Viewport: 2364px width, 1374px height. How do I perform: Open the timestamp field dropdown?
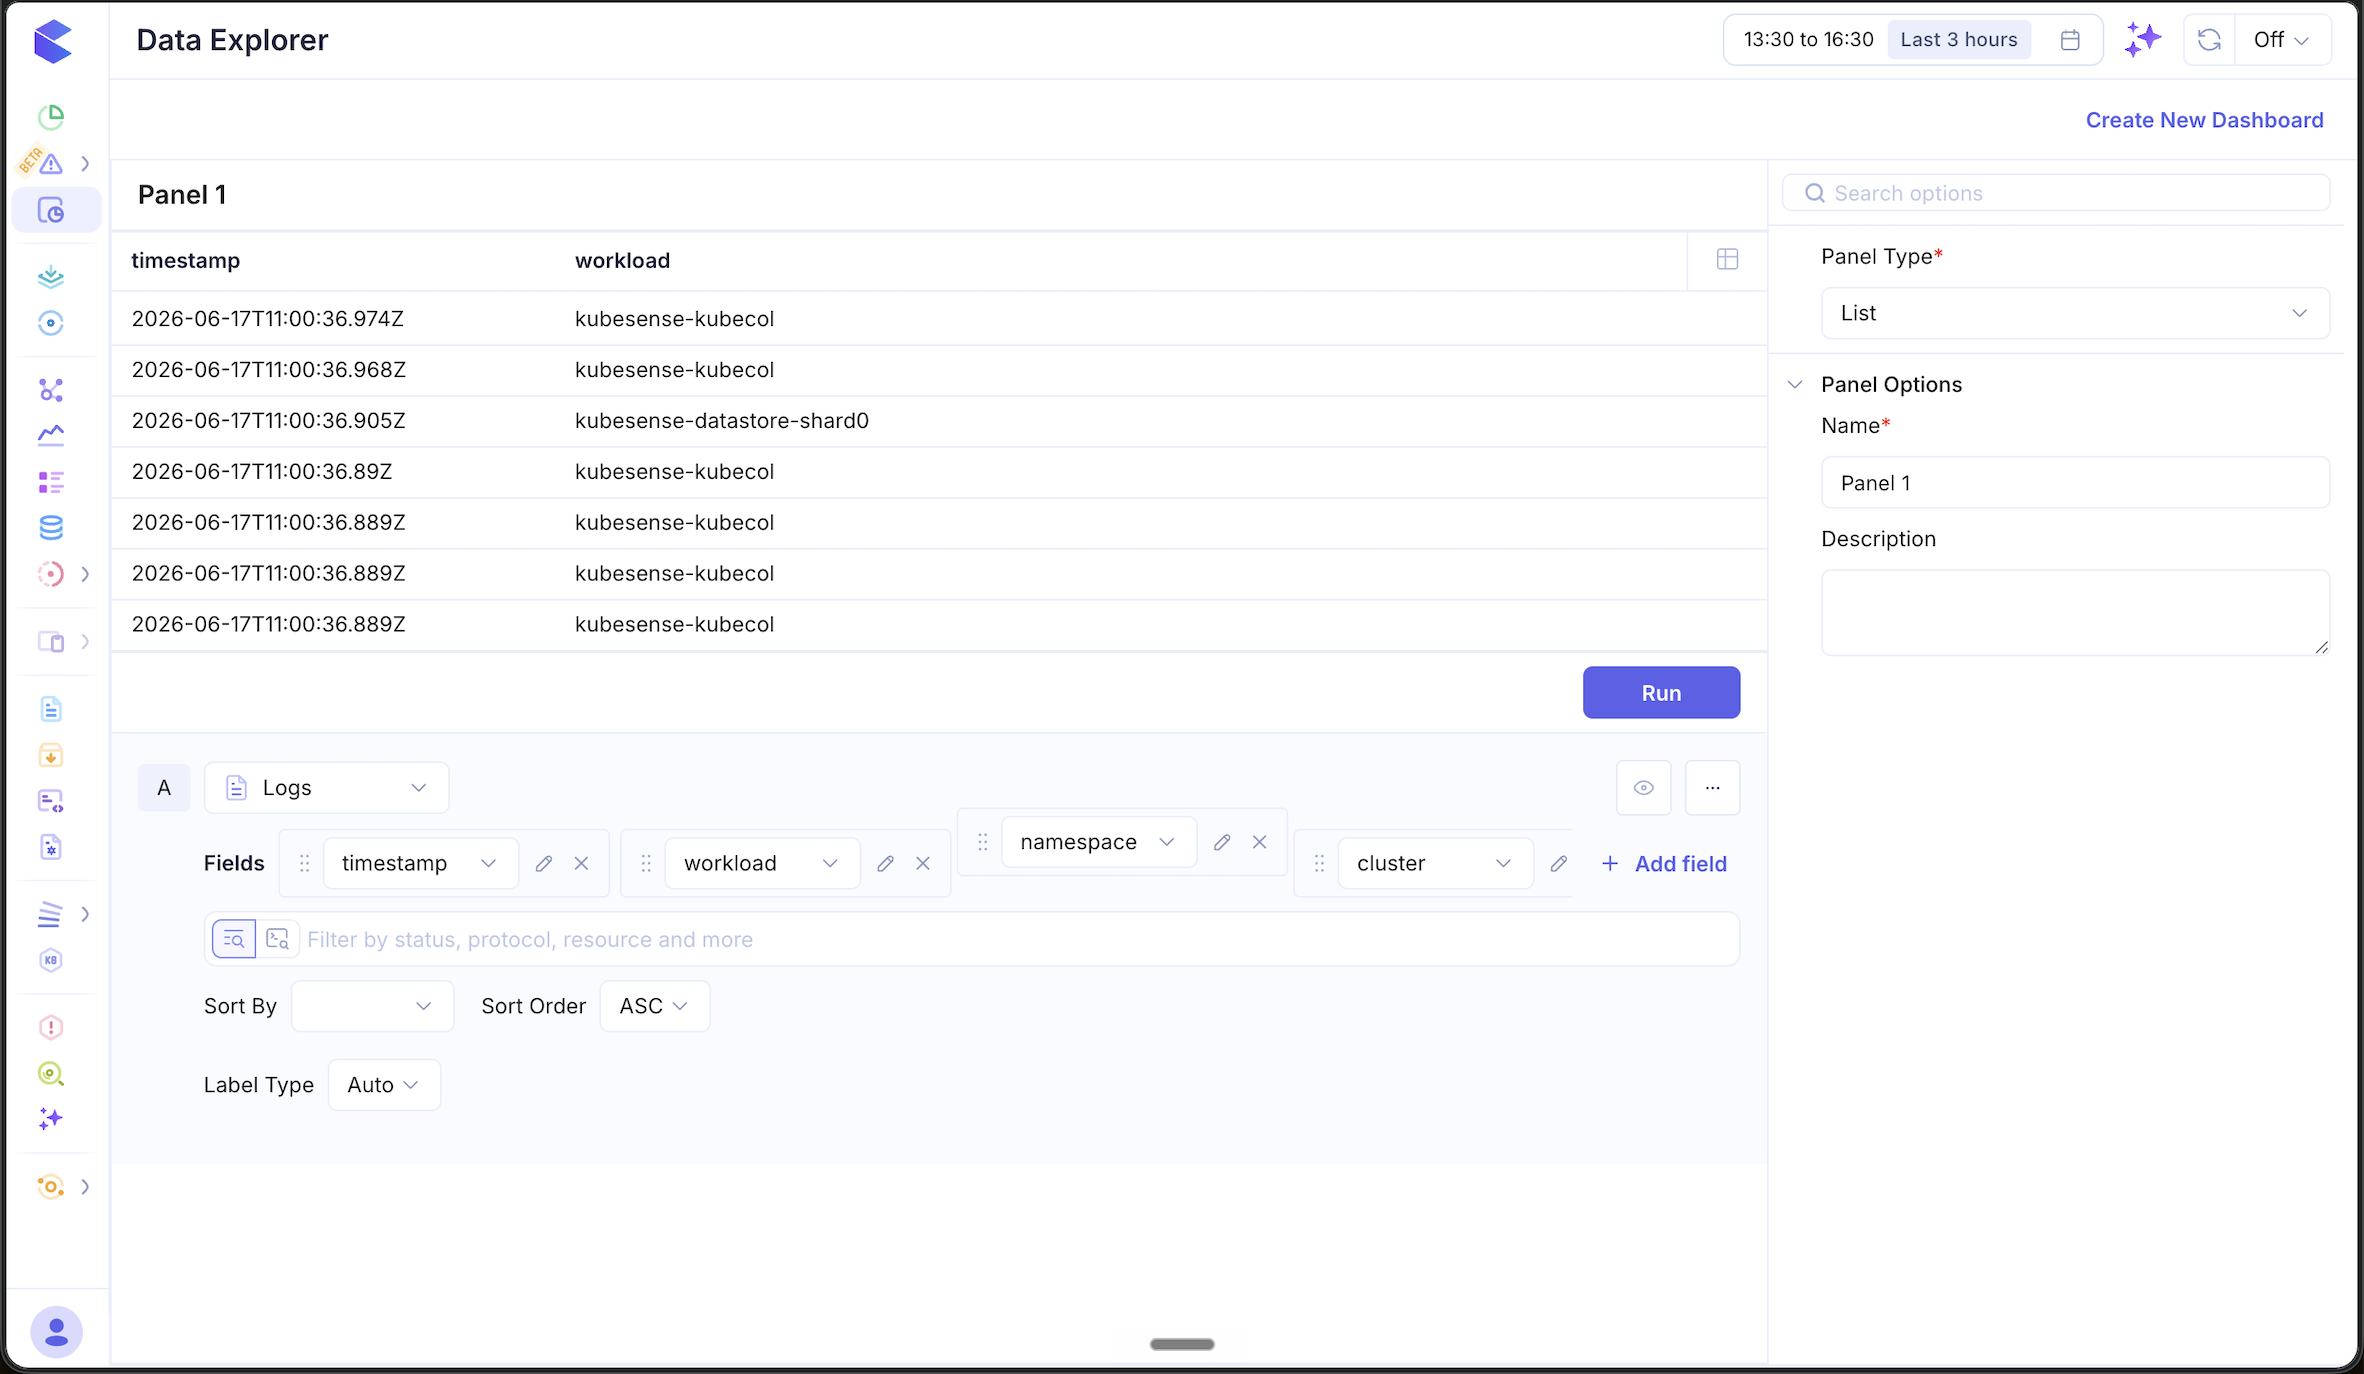point(420,863)
